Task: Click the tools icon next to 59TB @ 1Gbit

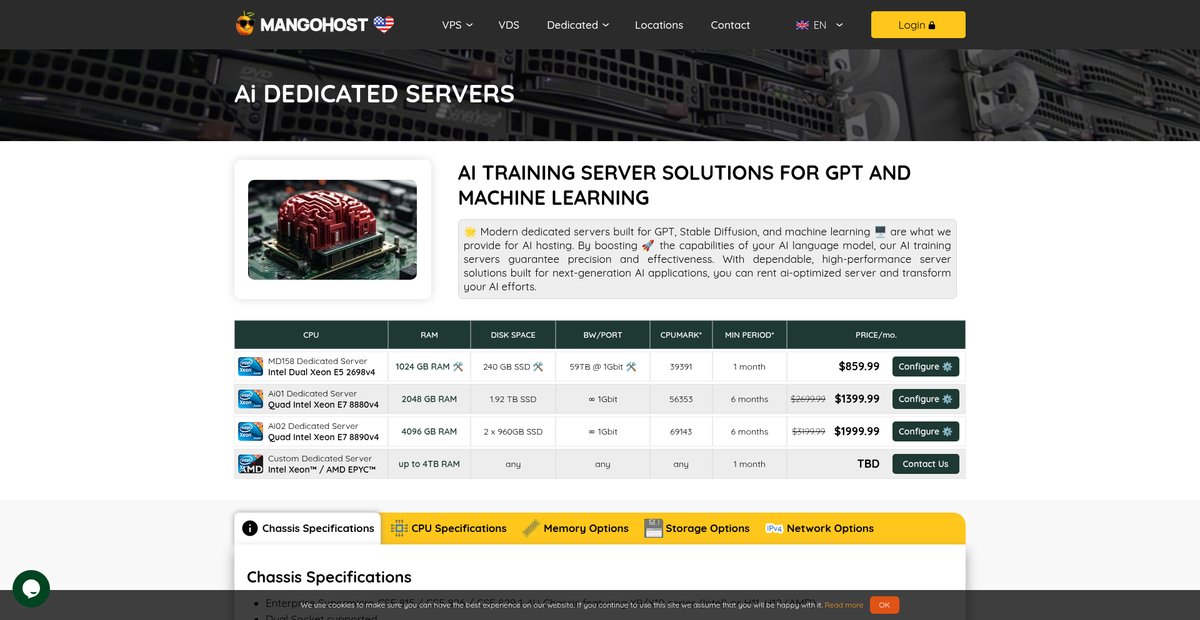Action: [x=631, y=367]
